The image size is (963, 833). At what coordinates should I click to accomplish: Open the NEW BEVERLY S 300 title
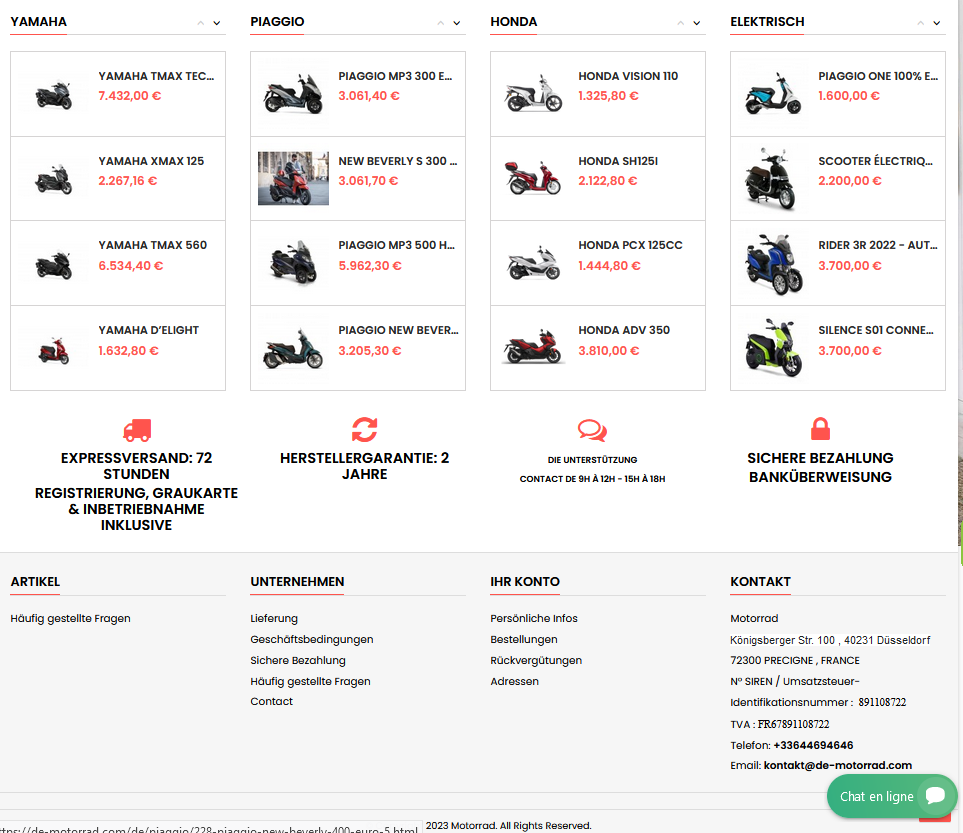click(397, 161)
